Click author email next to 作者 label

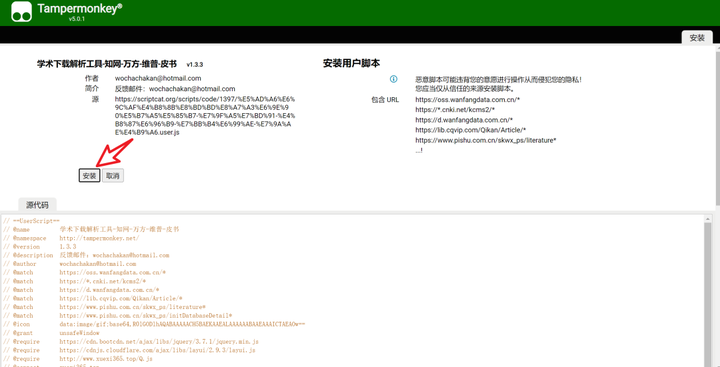158,79
